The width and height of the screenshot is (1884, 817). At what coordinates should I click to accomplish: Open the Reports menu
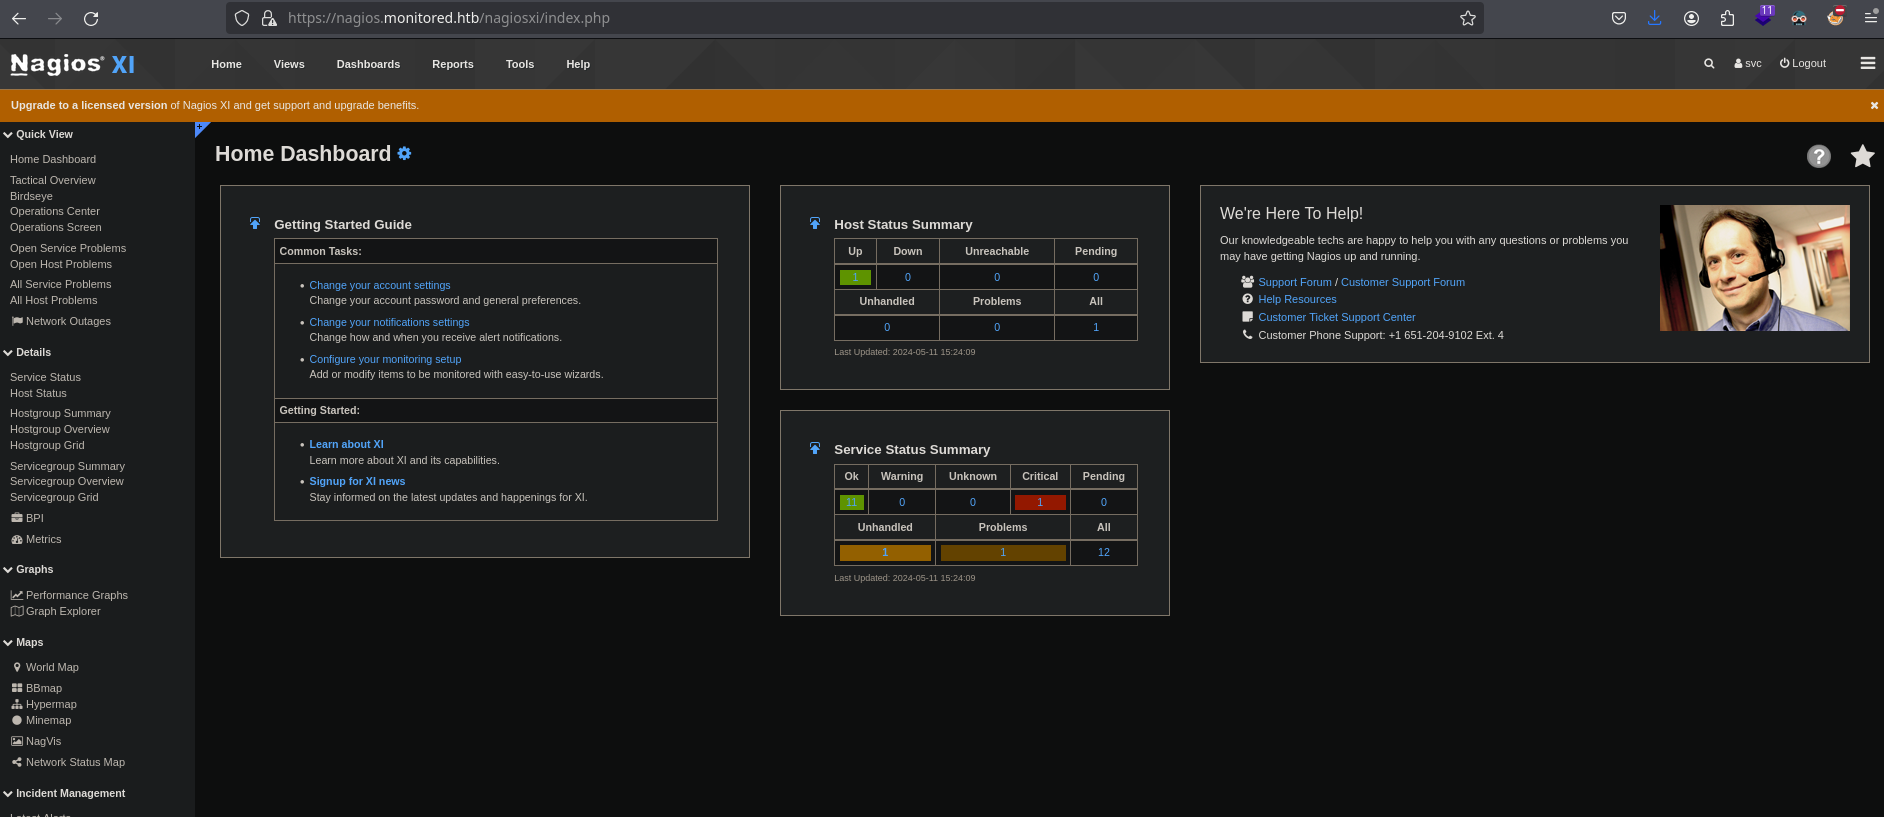tap(453, 64)
